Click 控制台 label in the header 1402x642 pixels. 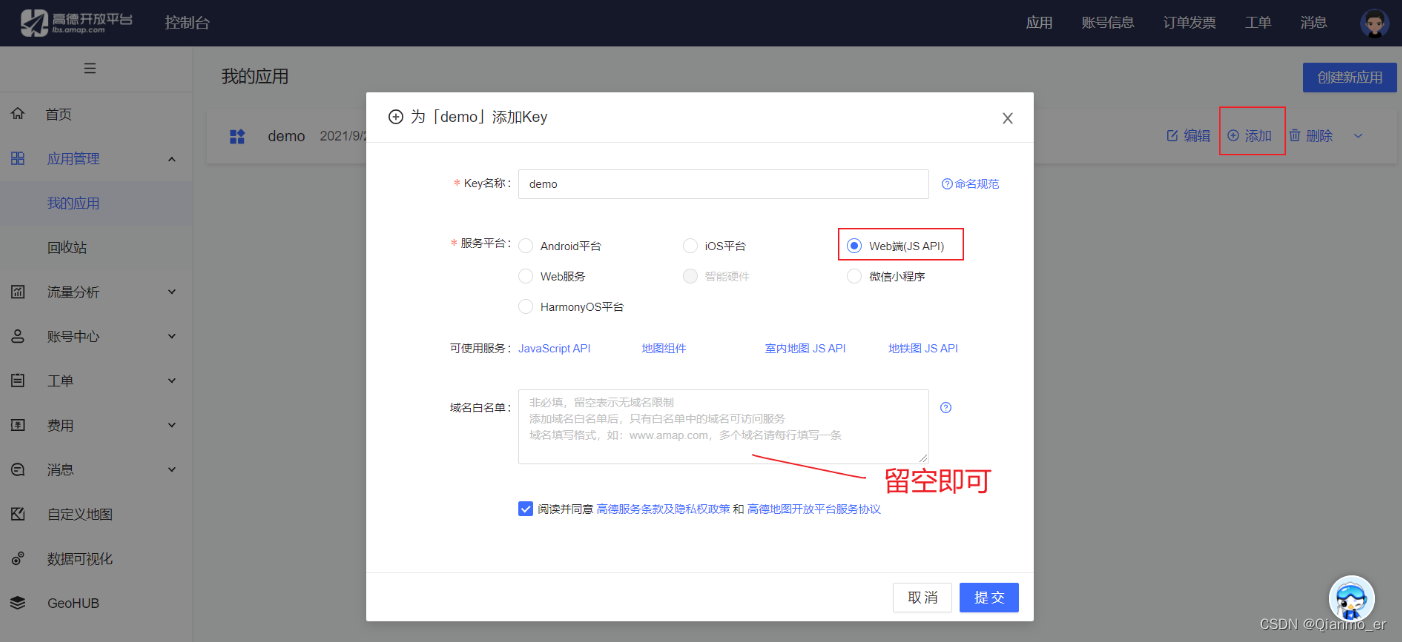pos(187,22)
